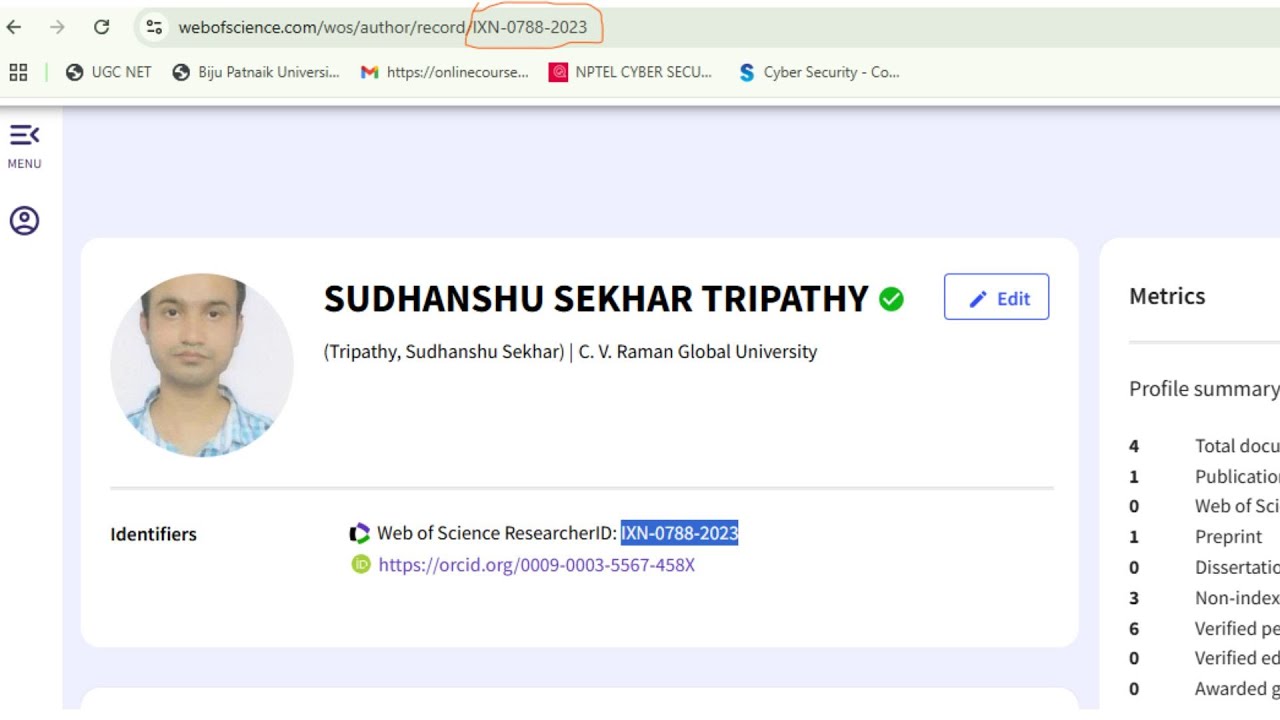
Task: Open the onlinecourses Gmail bookmark
Action: (x=445, y=72)
